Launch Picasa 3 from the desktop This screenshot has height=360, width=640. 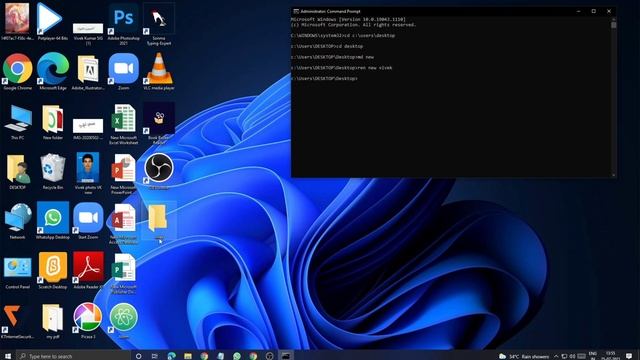88,321
